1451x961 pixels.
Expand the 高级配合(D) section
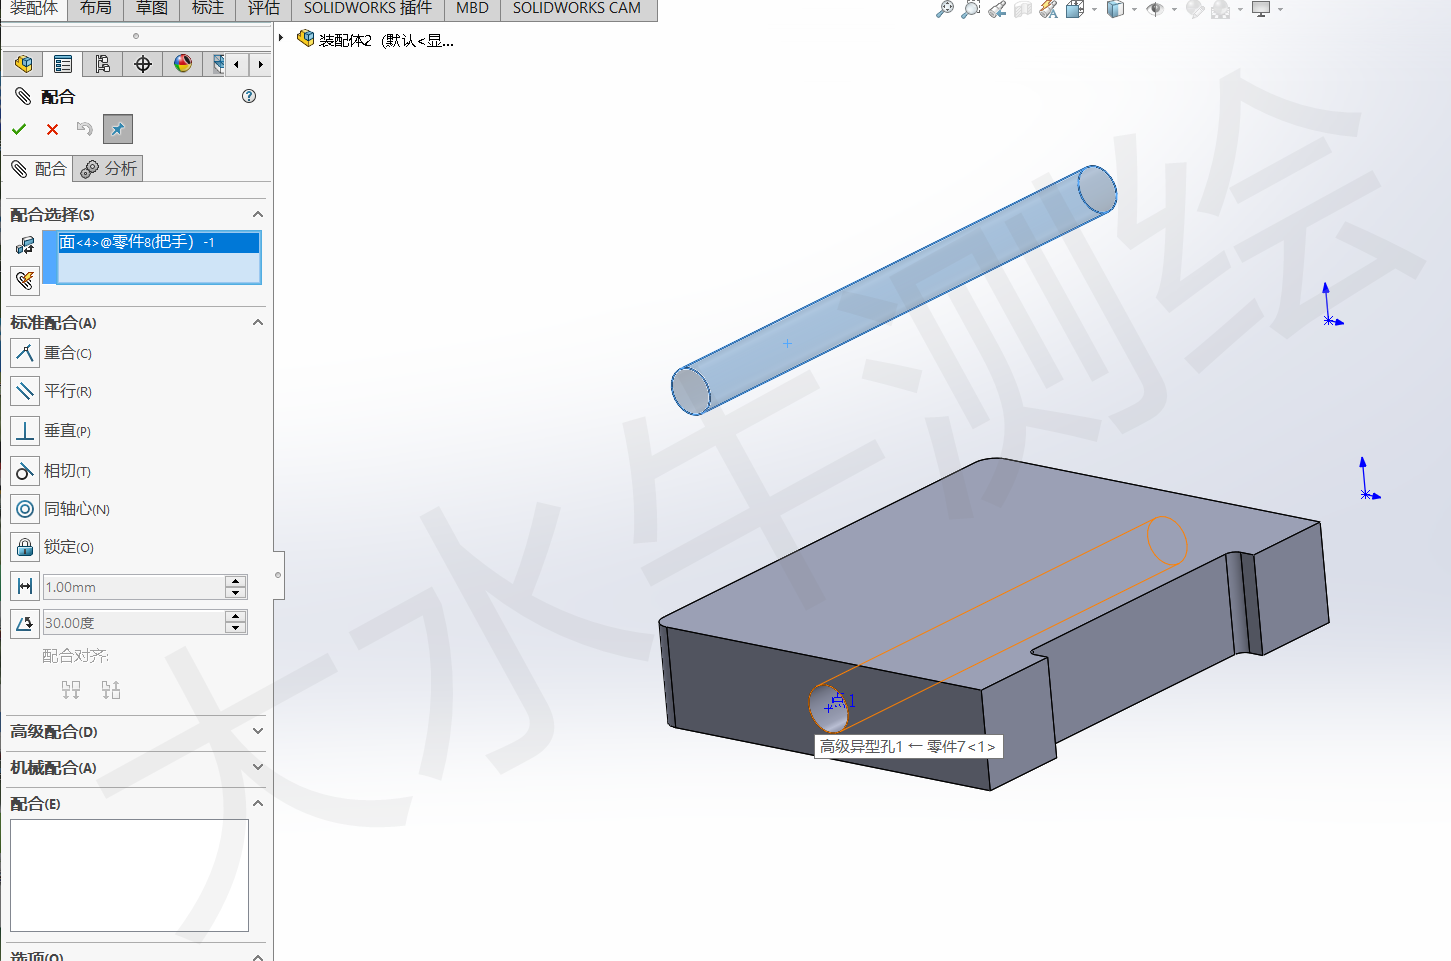tap(258, 731)
